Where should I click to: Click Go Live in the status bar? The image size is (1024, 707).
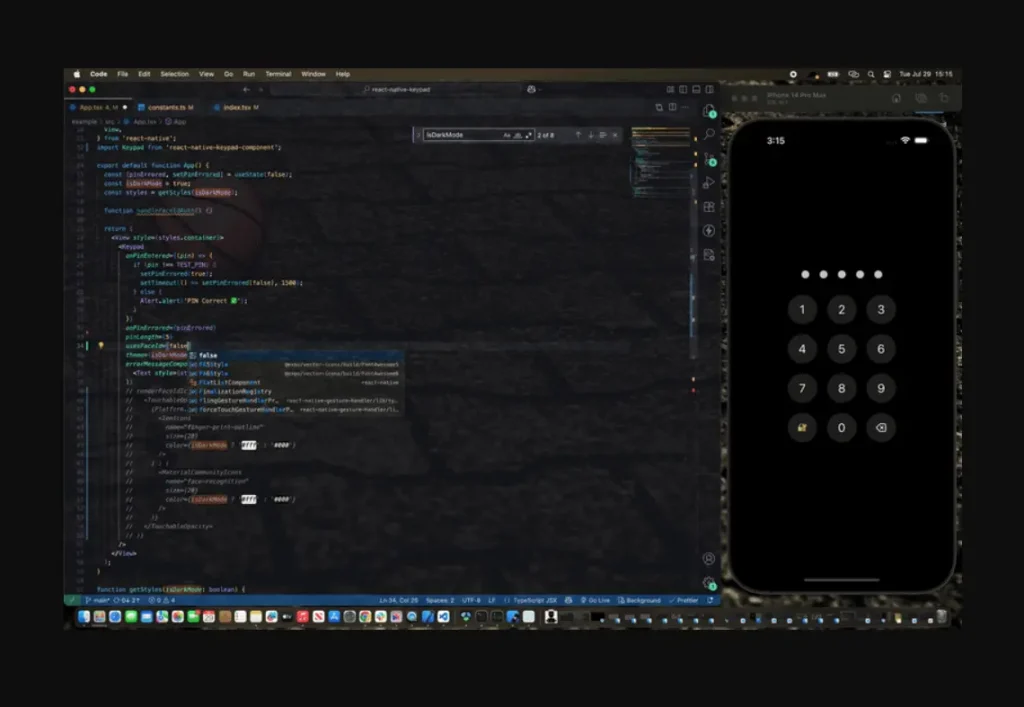pos(596,600)
